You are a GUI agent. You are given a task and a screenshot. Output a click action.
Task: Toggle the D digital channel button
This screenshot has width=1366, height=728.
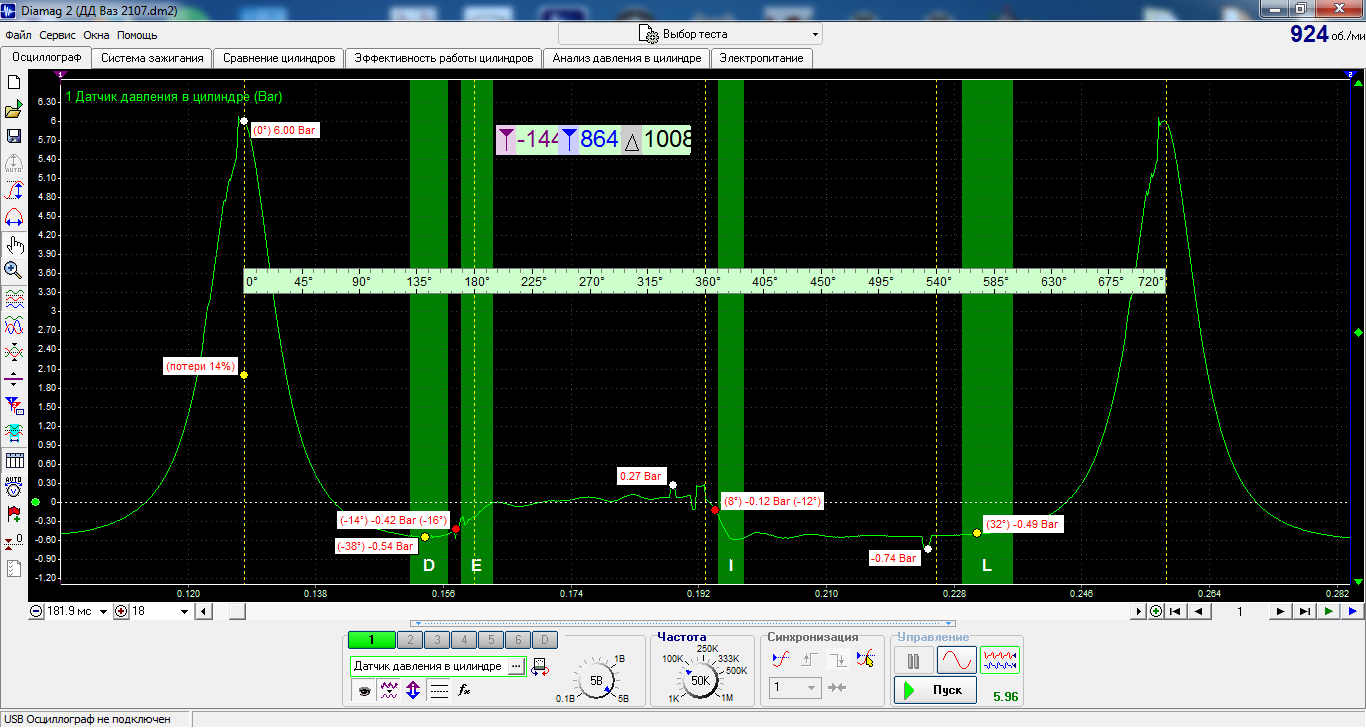coord(544,640)
